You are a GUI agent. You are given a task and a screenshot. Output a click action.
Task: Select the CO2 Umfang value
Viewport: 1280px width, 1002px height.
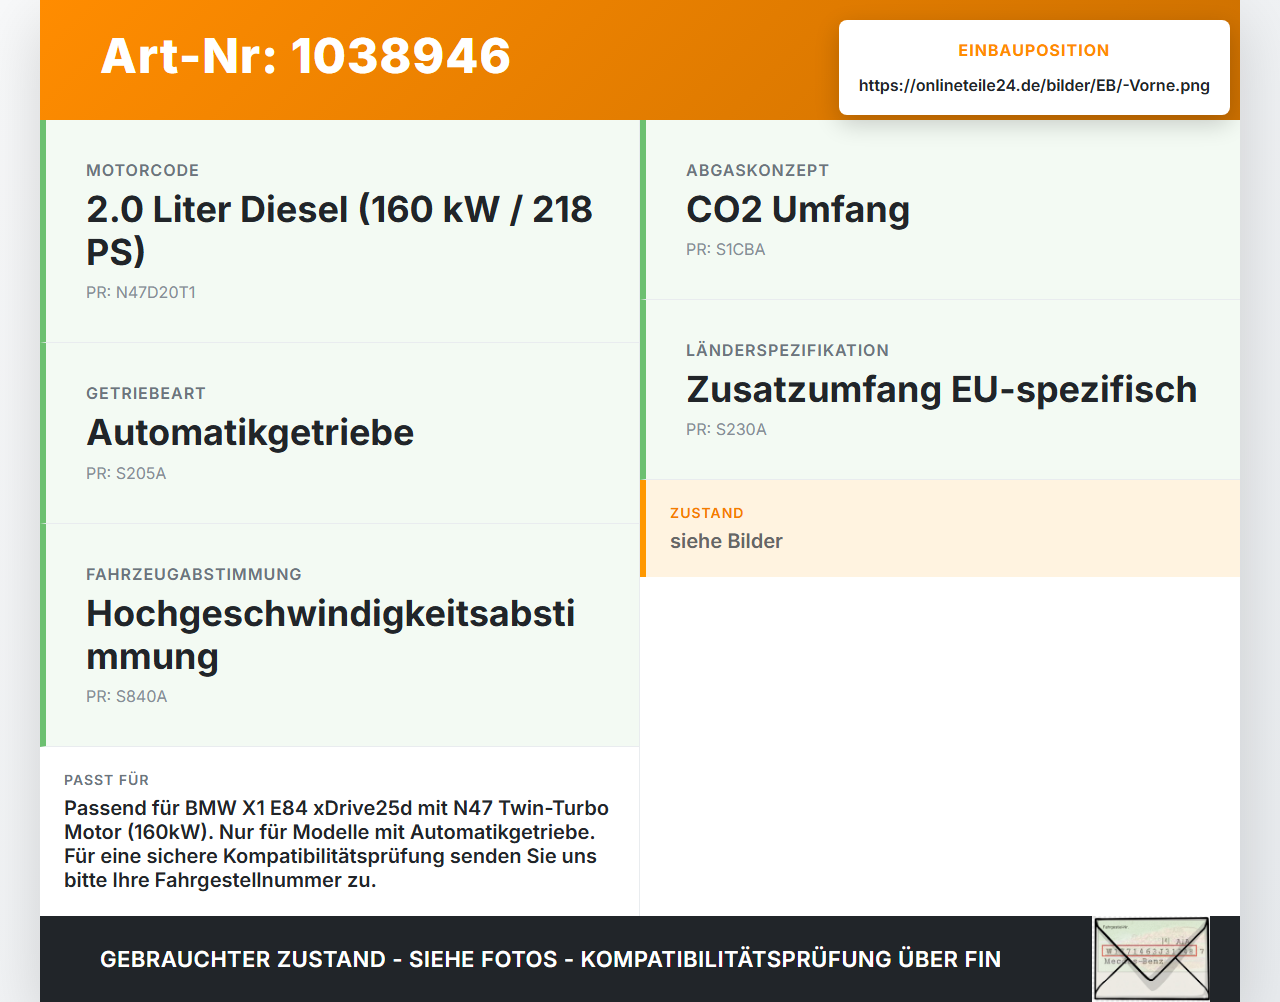point(798,209)
